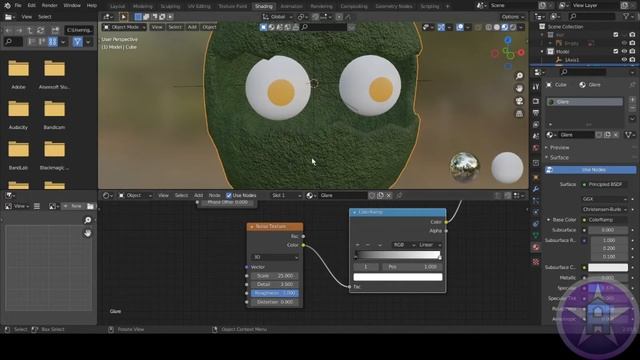
Task: Open the Render menu
Action: [x=49, y=6]
